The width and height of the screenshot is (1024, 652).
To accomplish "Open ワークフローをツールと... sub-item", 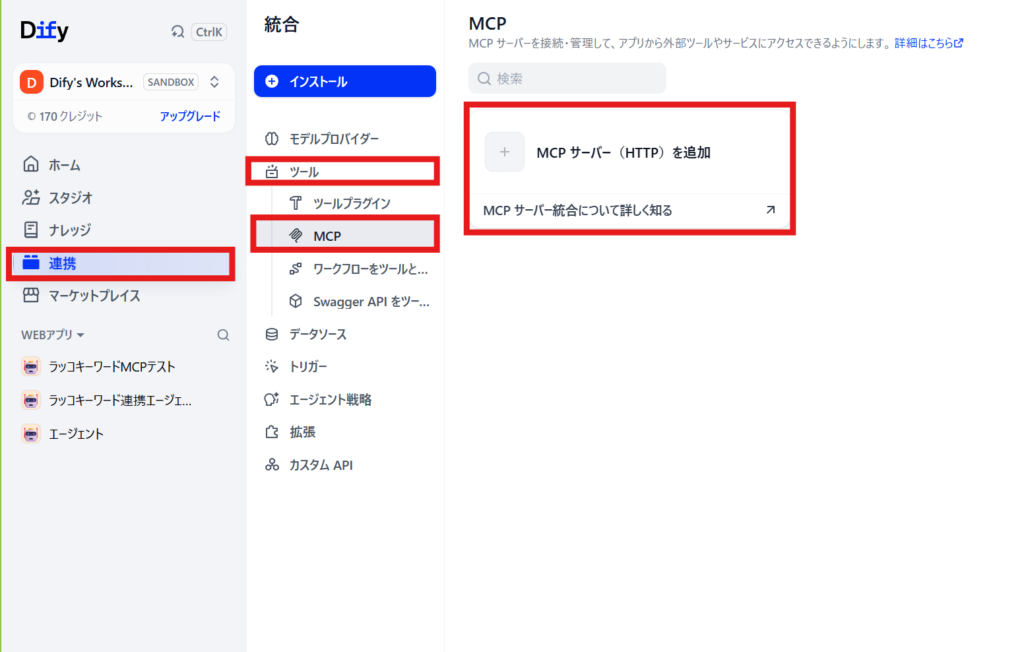I will (x=357, y=269).
